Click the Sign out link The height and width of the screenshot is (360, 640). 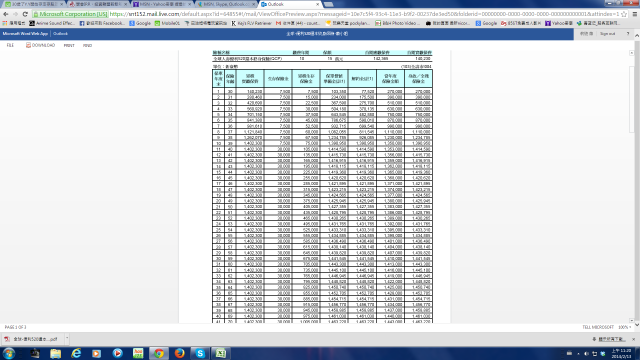pyautogui.click(x=607, y=33)
